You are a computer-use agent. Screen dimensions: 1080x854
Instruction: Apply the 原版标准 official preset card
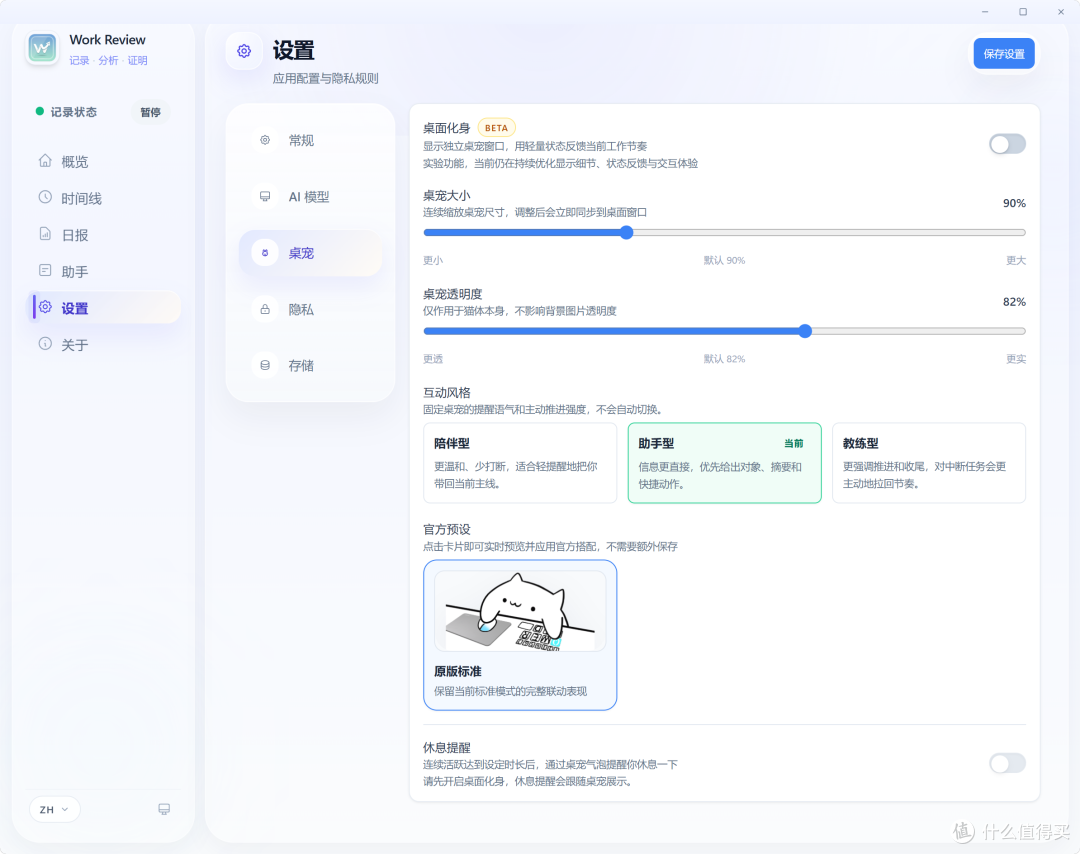[520, 635]
